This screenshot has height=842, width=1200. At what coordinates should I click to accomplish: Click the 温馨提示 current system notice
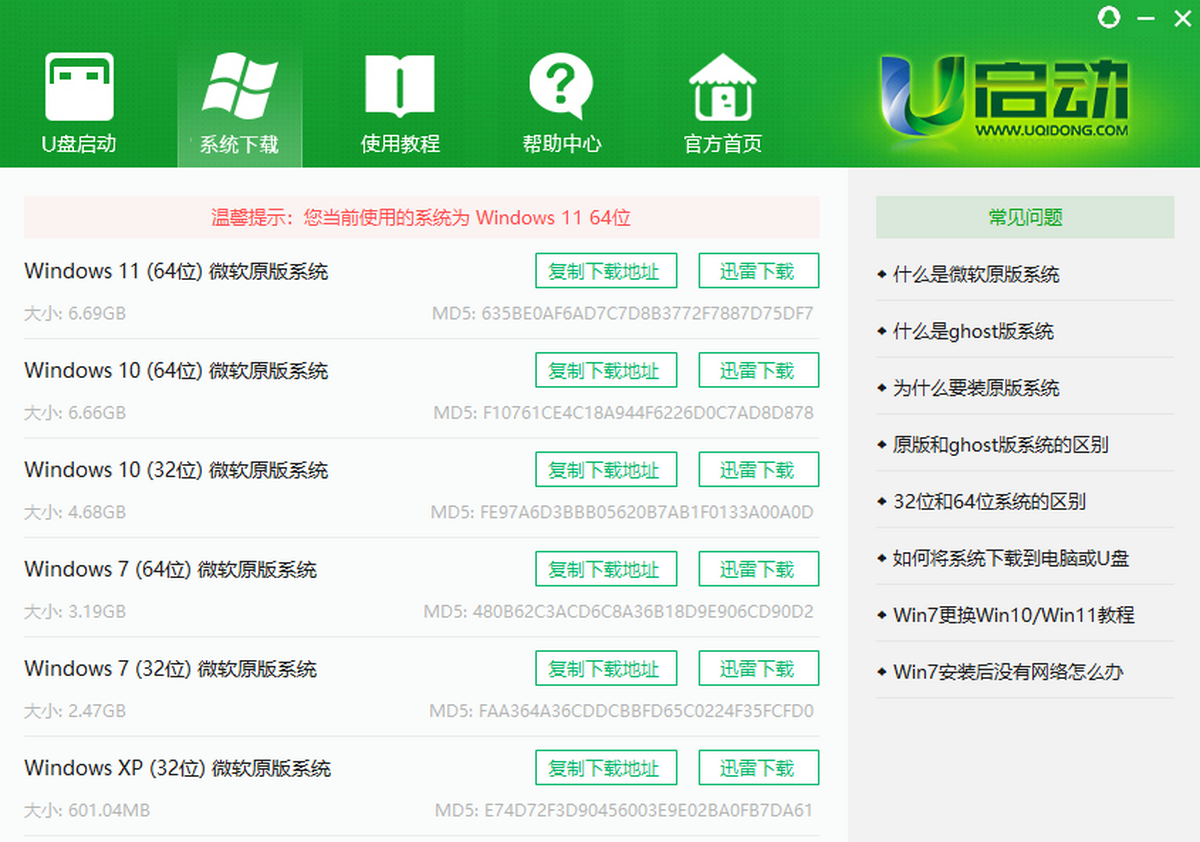[421, 217]
